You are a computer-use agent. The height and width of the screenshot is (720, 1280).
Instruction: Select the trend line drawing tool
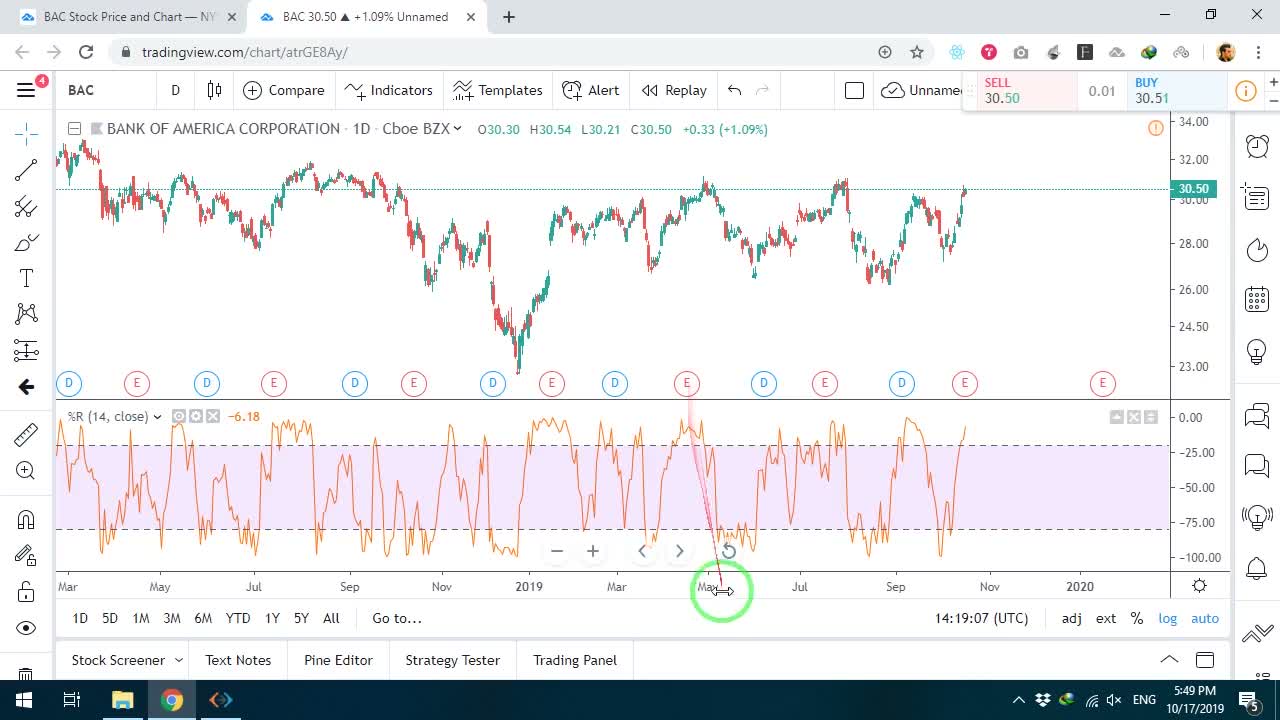[26, 170]
